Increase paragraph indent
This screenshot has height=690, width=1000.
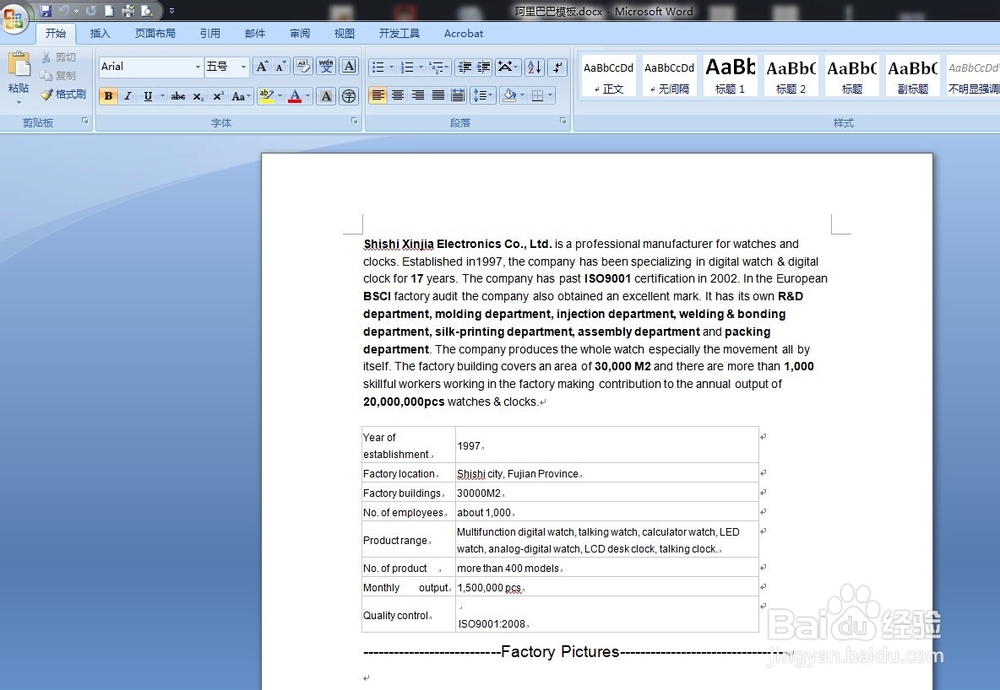(484, 66)
